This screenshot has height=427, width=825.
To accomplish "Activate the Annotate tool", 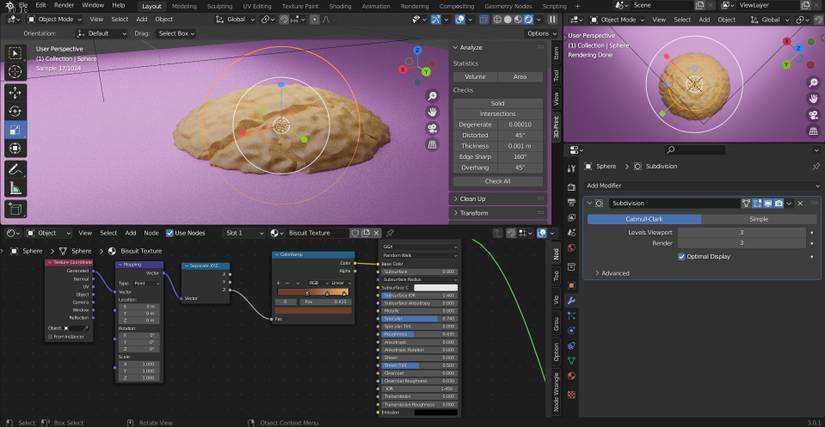I will tap(15, 169).
